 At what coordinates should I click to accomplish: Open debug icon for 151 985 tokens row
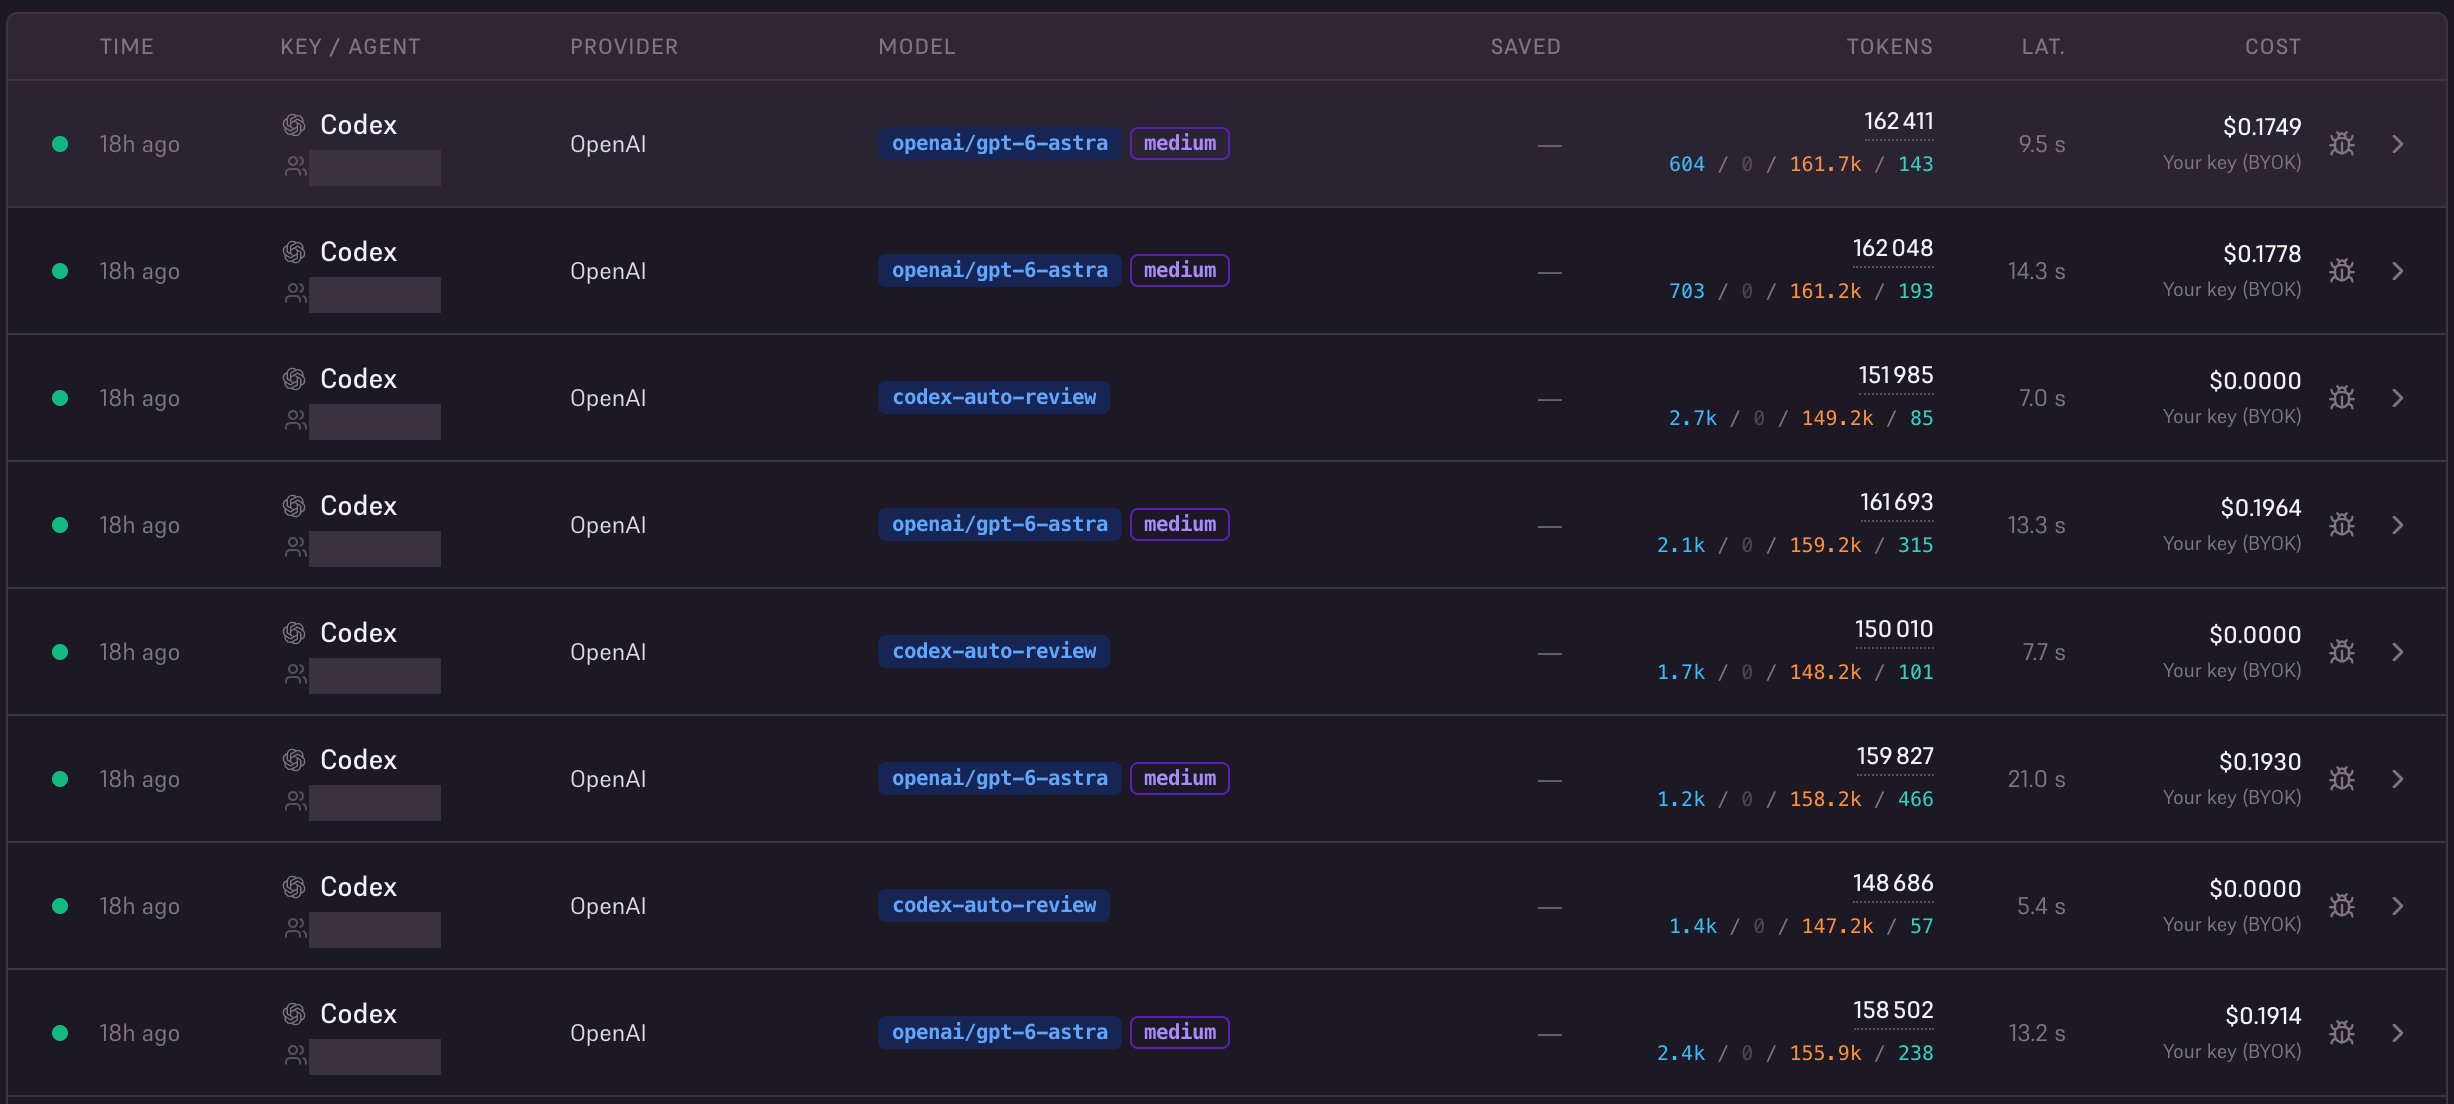[x=2341, y=398]
